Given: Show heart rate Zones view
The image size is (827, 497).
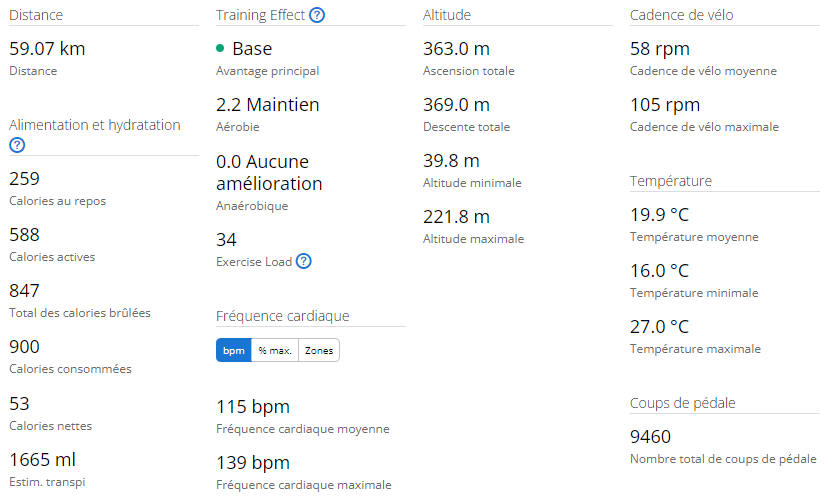Looking at the screenshot, I should click(x=319, y=350).
